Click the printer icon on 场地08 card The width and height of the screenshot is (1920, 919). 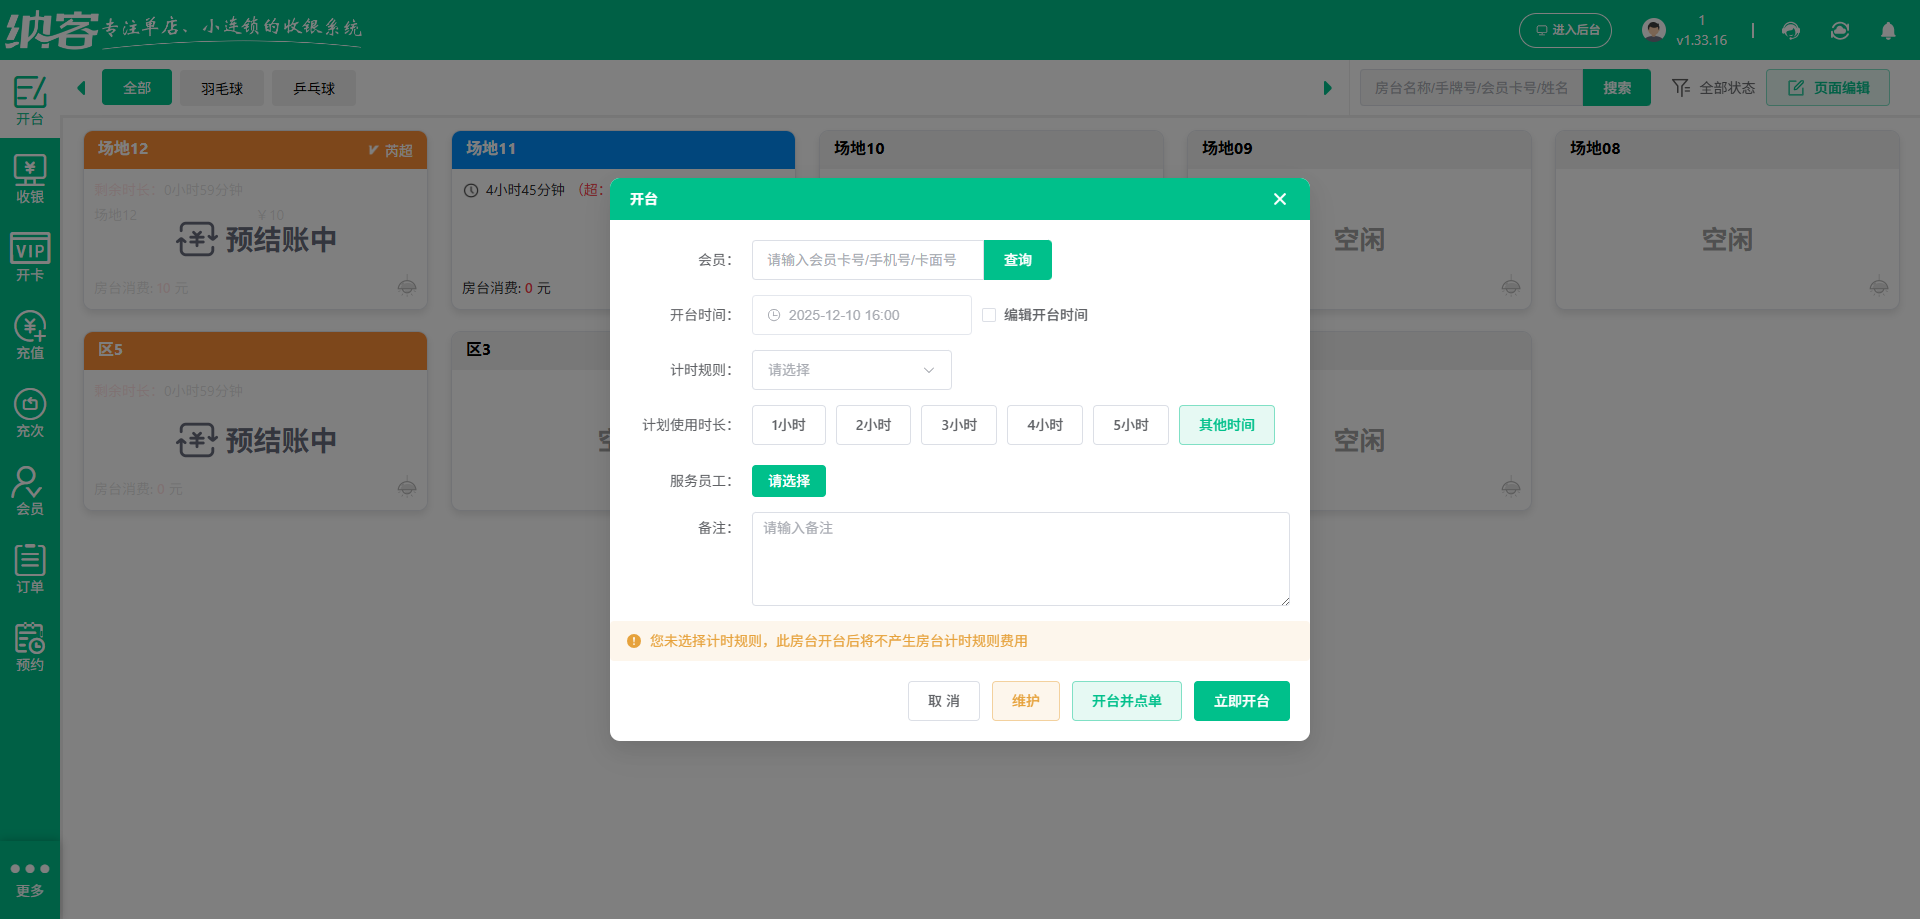point(1878,287)
